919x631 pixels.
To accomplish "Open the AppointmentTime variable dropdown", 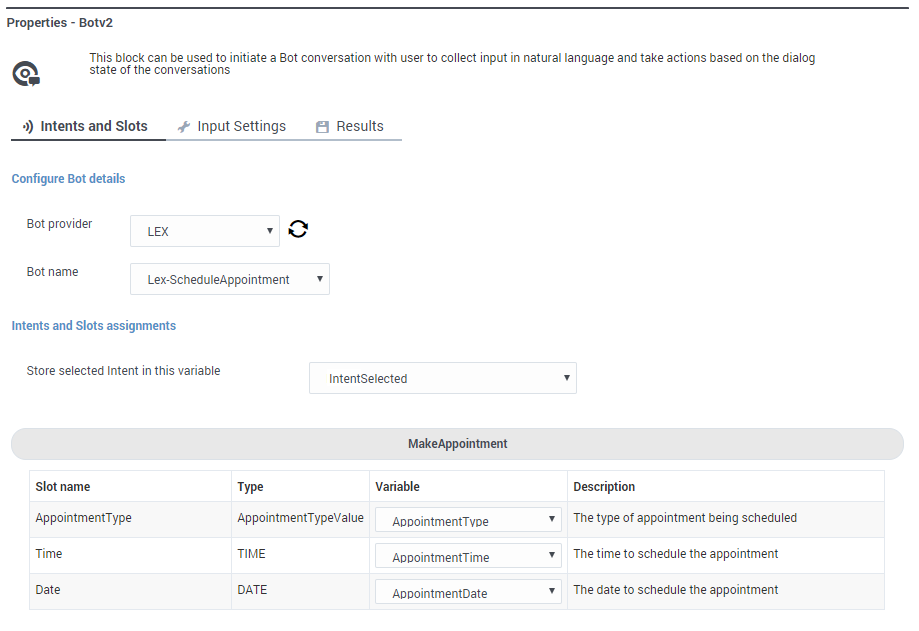I will click(468, 557).
